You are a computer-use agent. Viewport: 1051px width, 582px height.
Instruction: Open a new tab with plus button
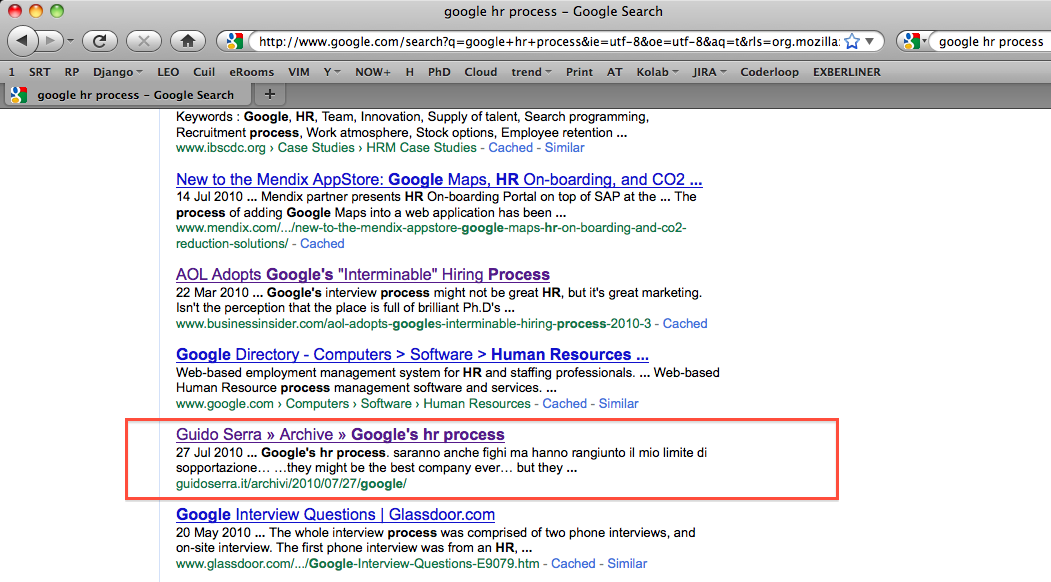point(269,94)
